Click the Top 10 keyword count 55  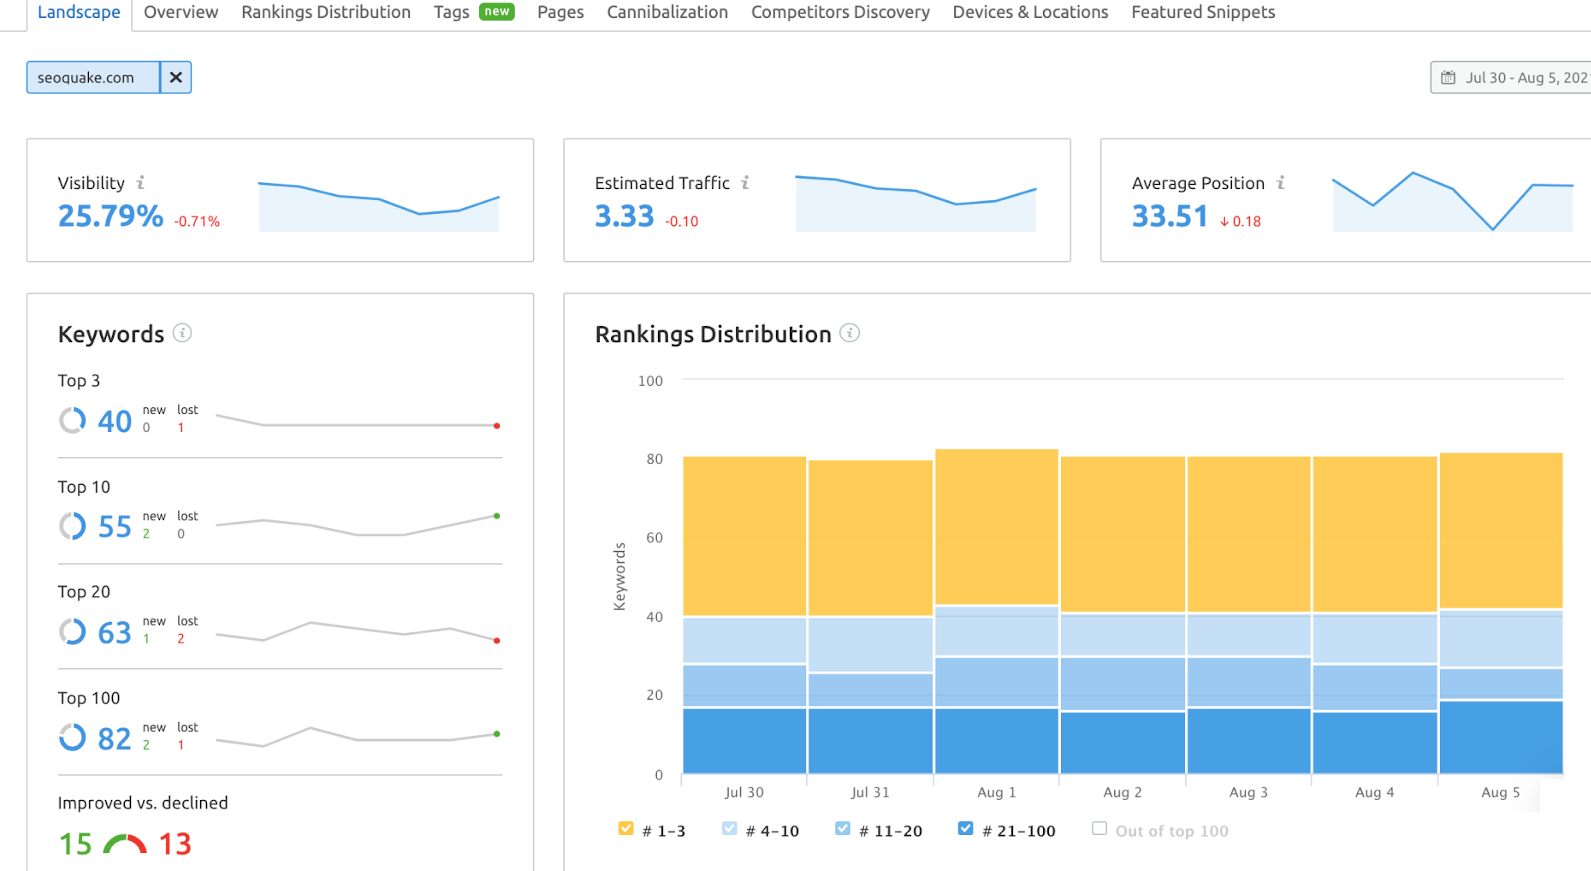(x=115, y=527)
